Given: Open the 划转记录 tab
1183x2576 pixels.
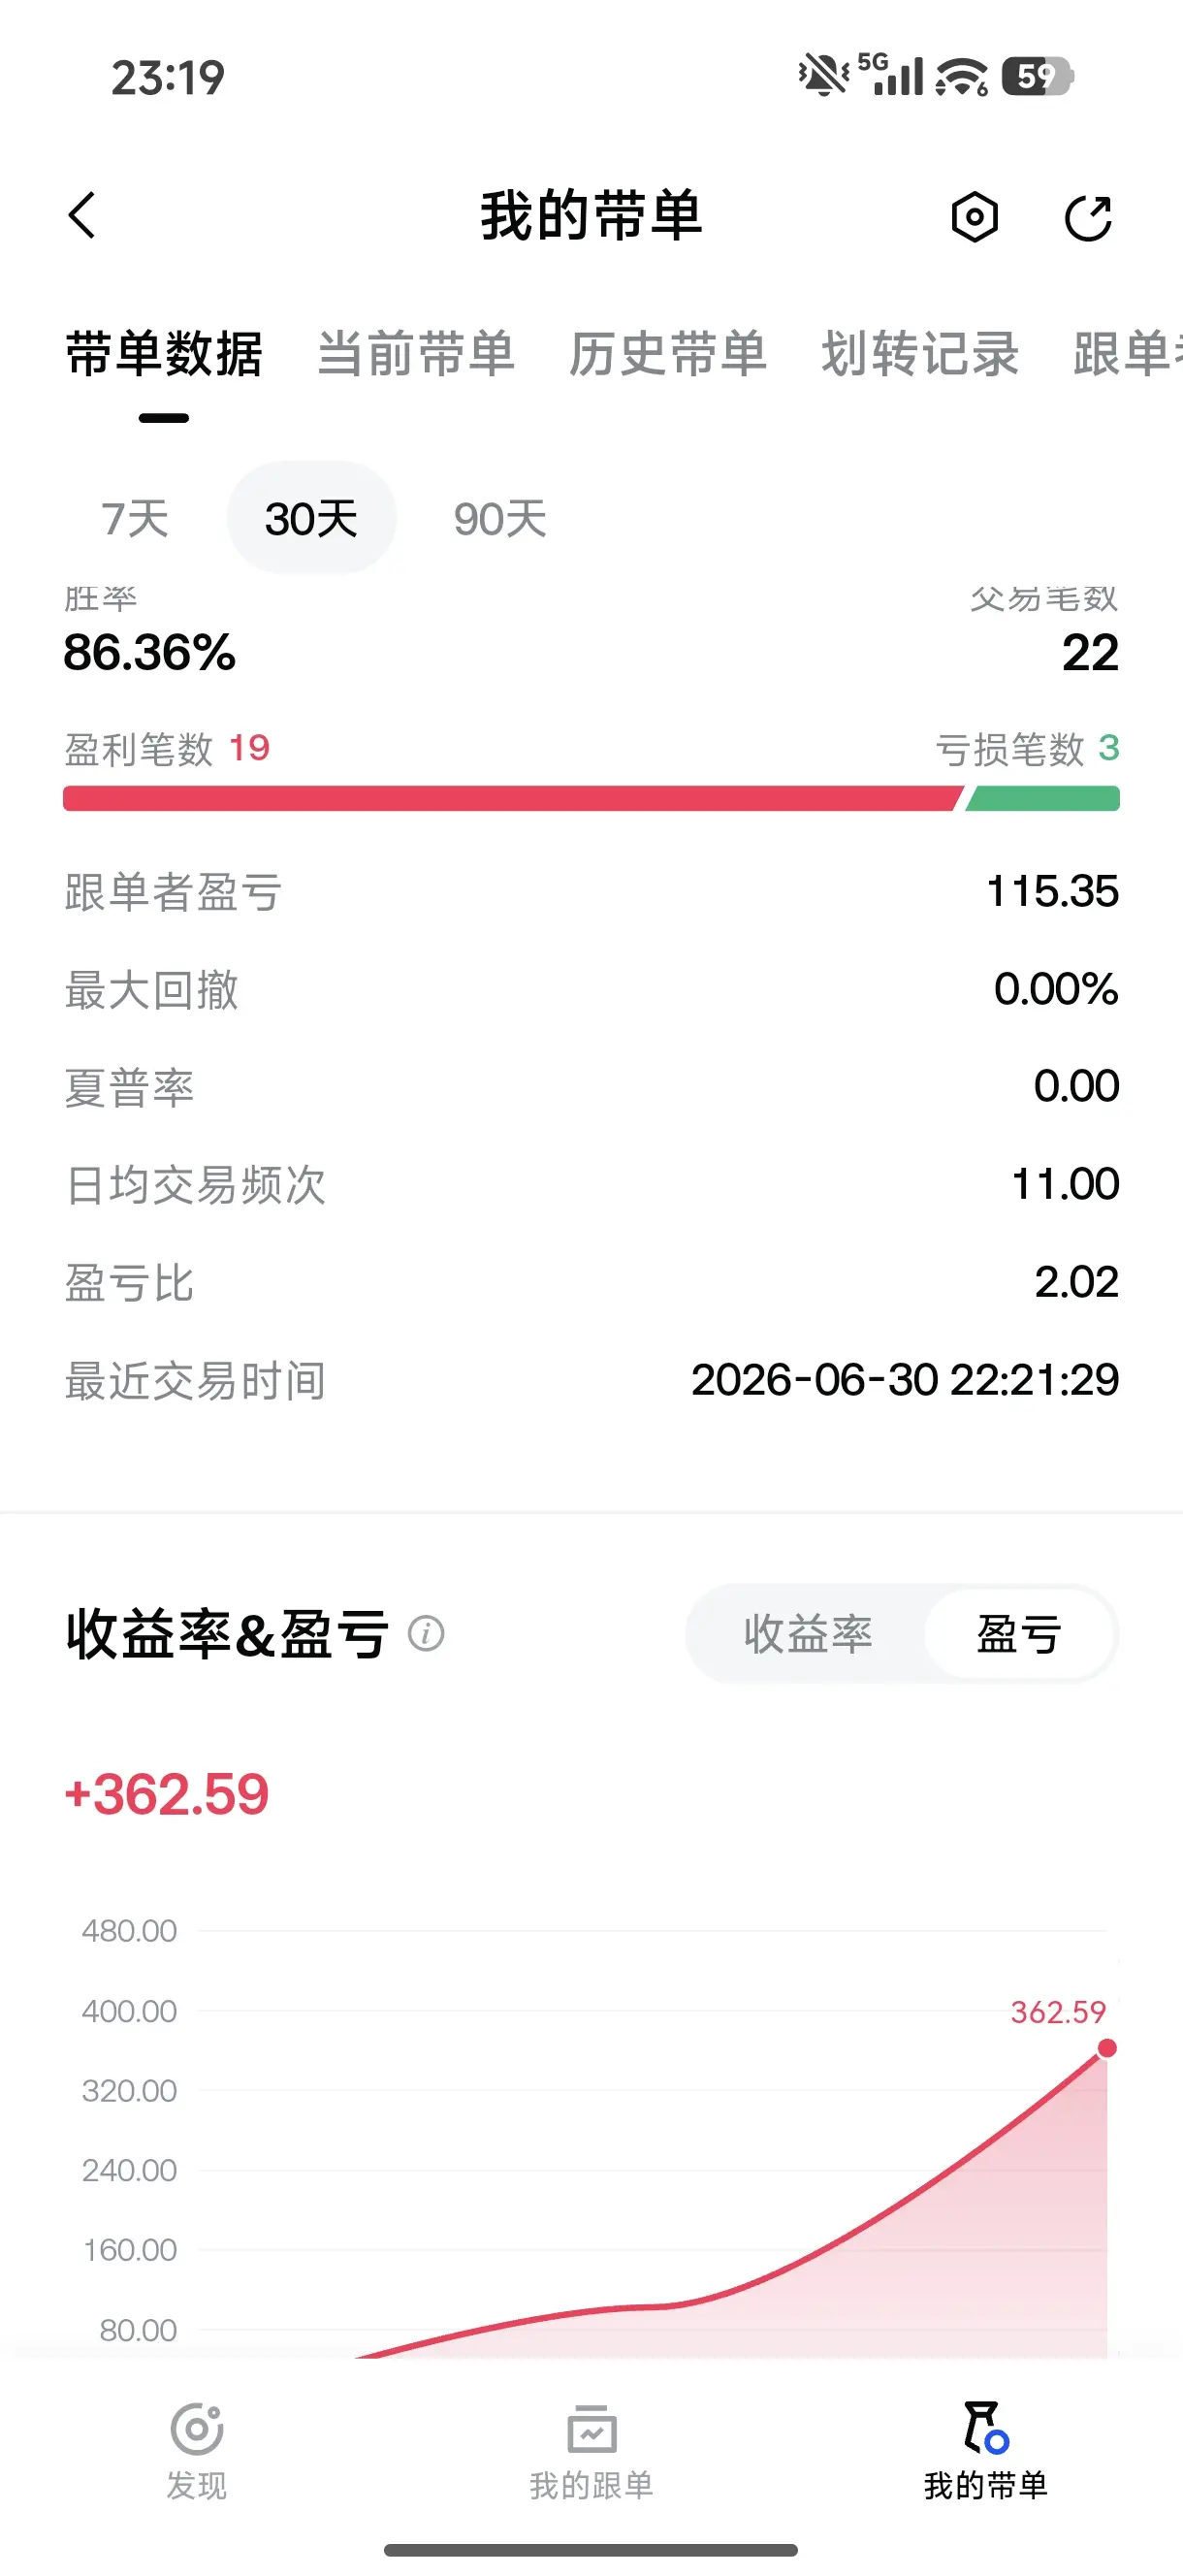Looking at the screenshot, I should [x=920, y=354].
